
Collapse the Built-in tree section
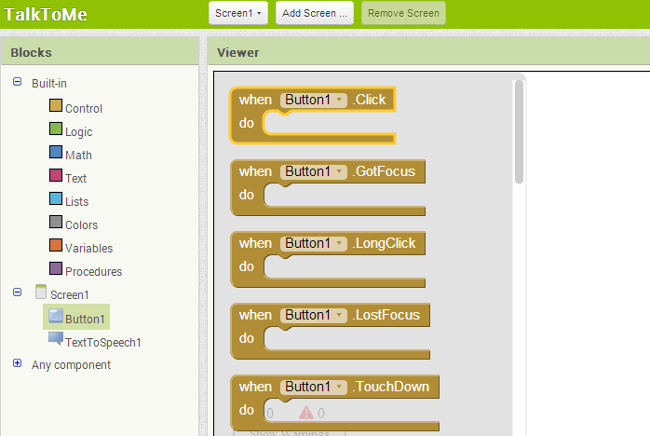(17, 83)
